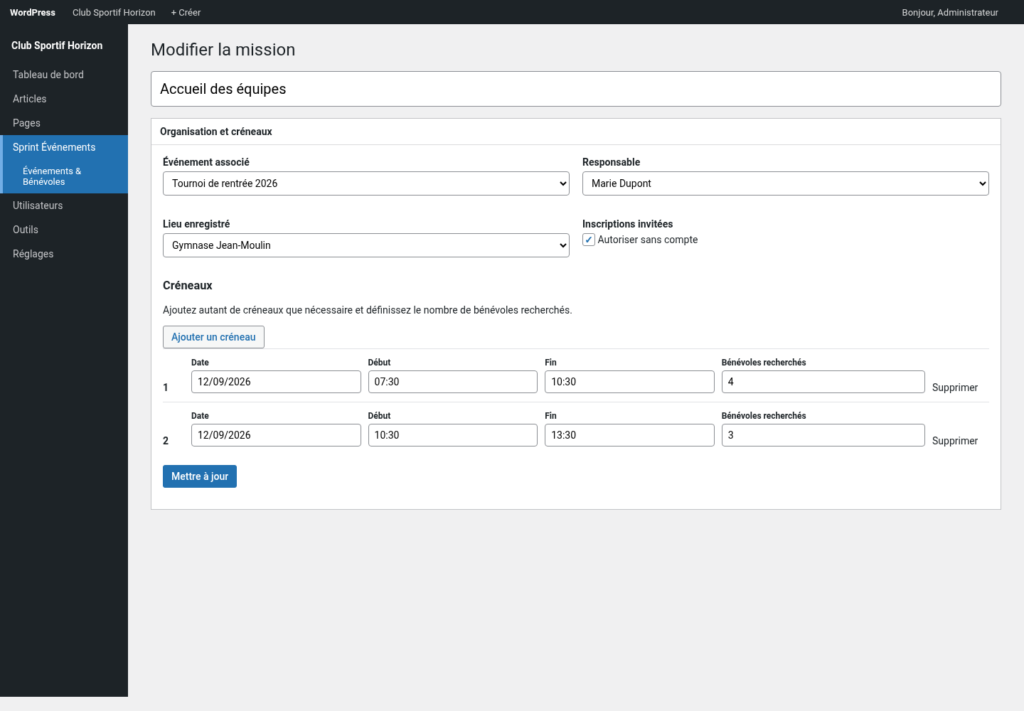Focus slot 2 Bénévoles recherchés field
This screenshot has height=711, width=1024.
click(823, 435)
